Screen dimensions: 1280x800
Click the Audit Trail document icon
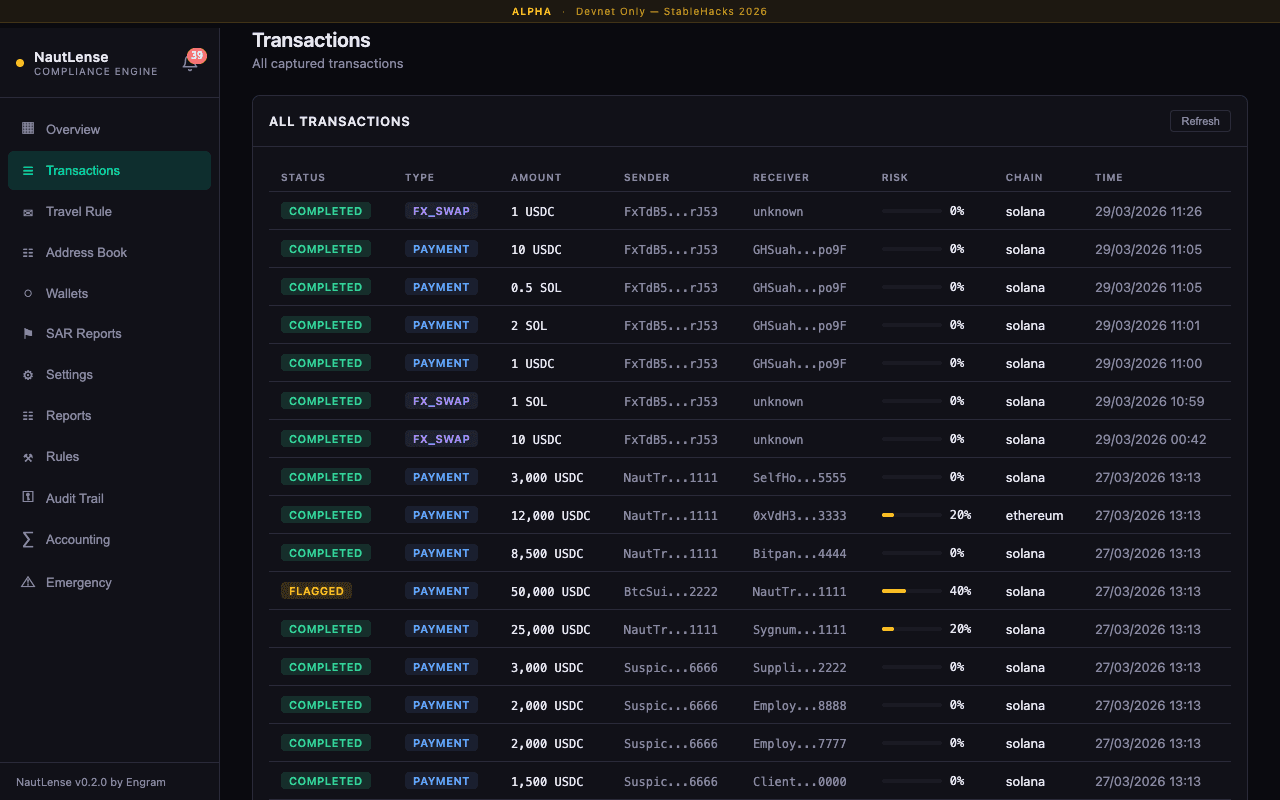(29, 498)
